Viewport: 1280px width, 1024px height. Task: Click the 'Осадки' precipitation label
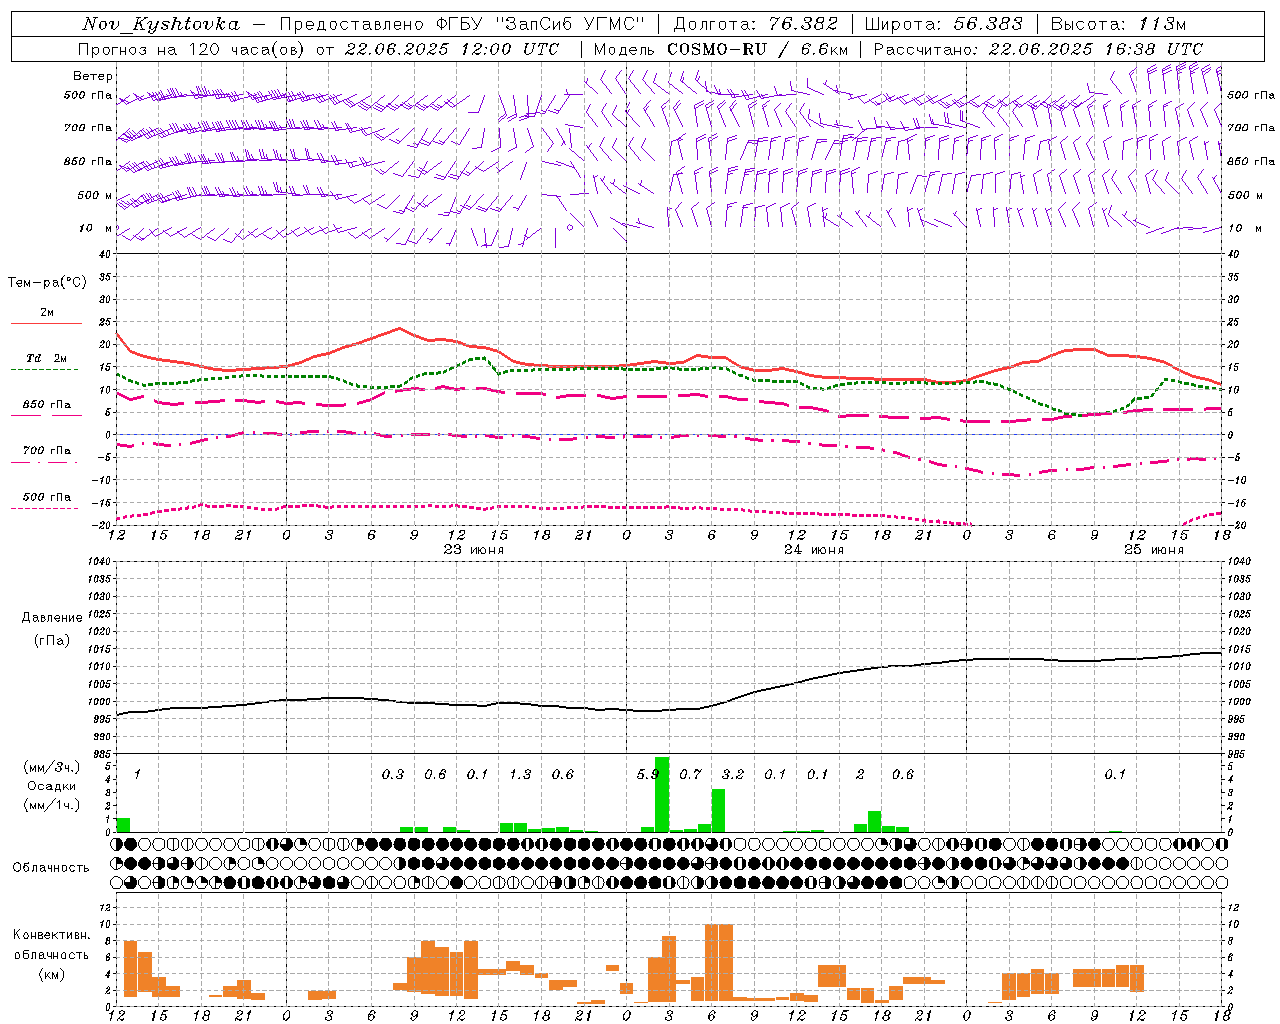click(52, 786)
